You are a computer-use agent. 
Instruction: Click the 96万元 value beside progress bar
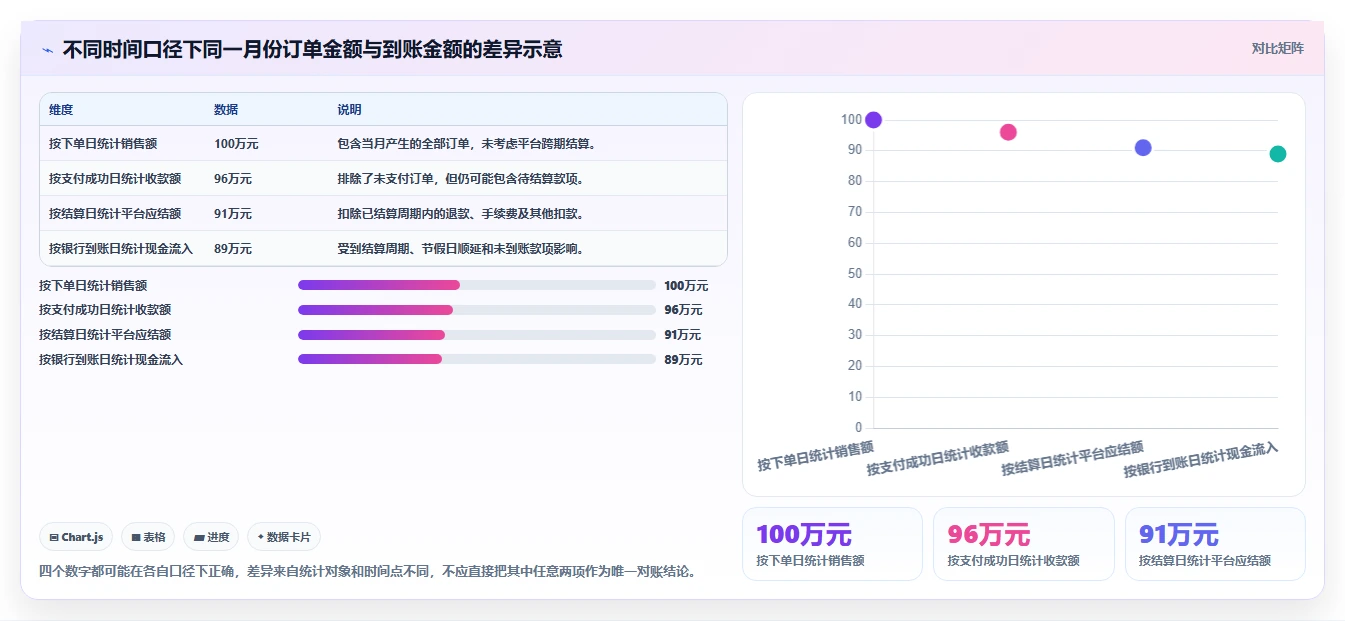(683, 310)
